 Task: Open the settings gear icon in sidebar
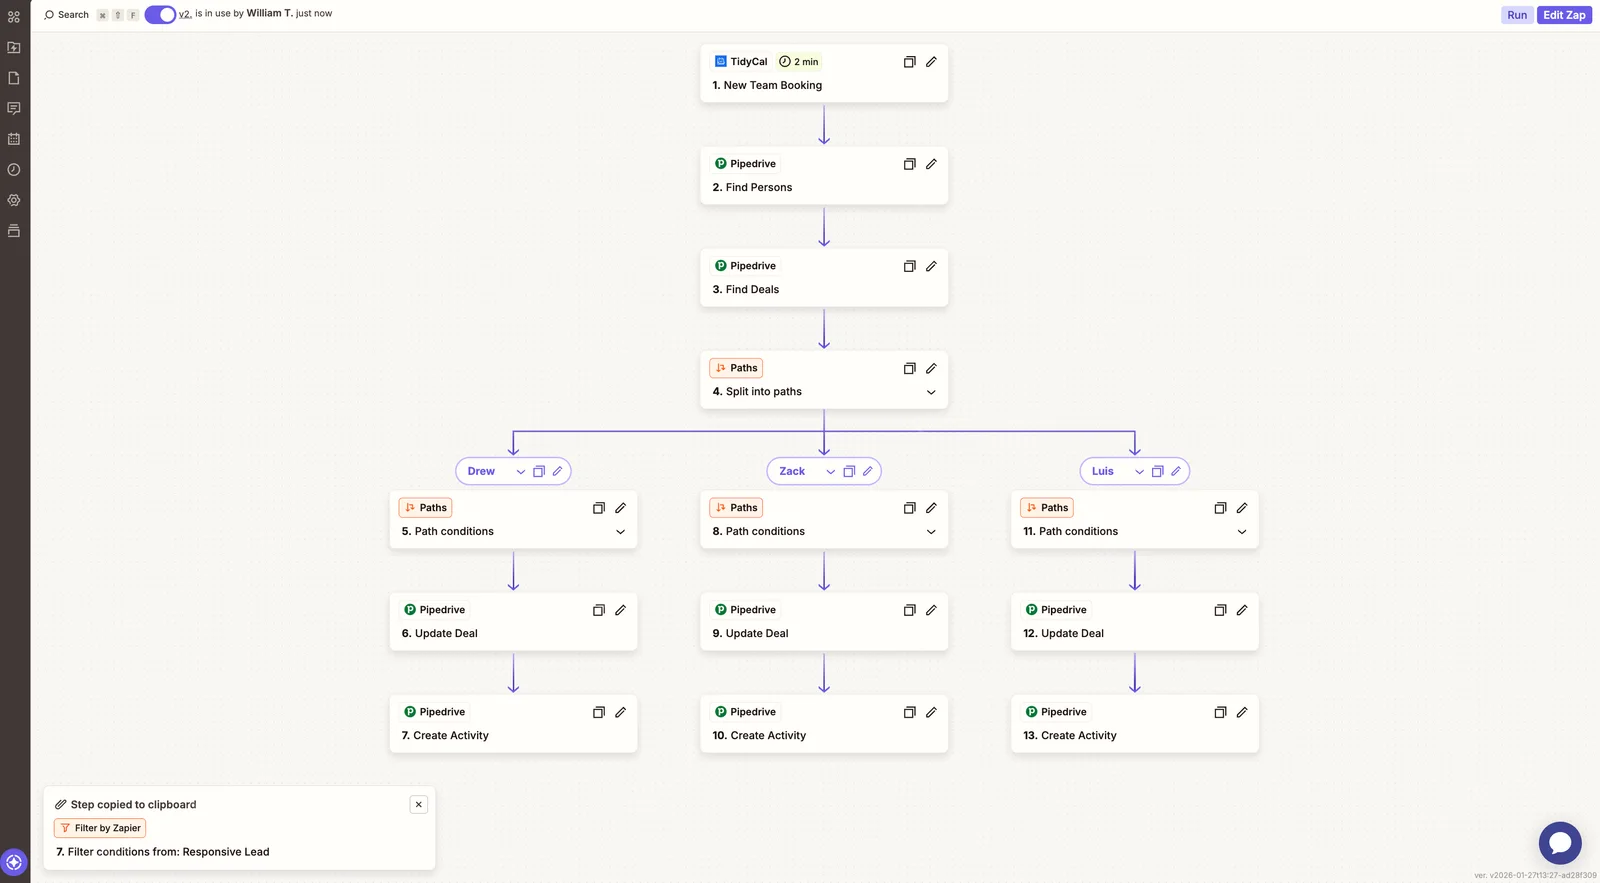[x=14, y=200]
